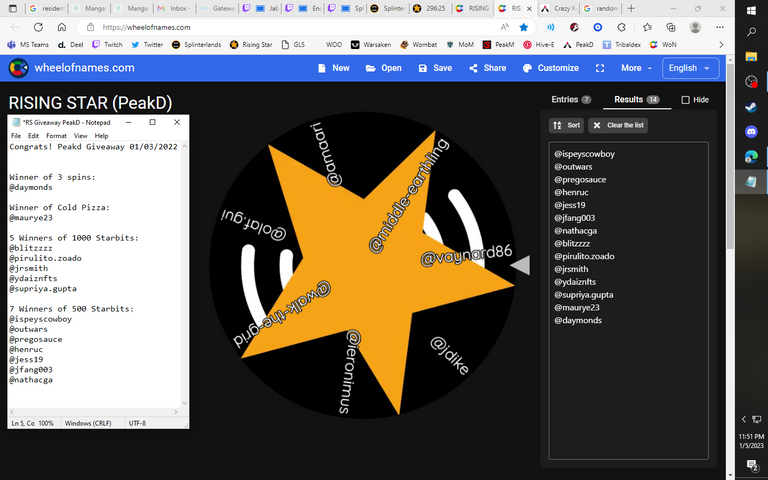Viewport: 768px width, 480px height.
Task: Open Windows taskbar search
Action: pos(751,32)
